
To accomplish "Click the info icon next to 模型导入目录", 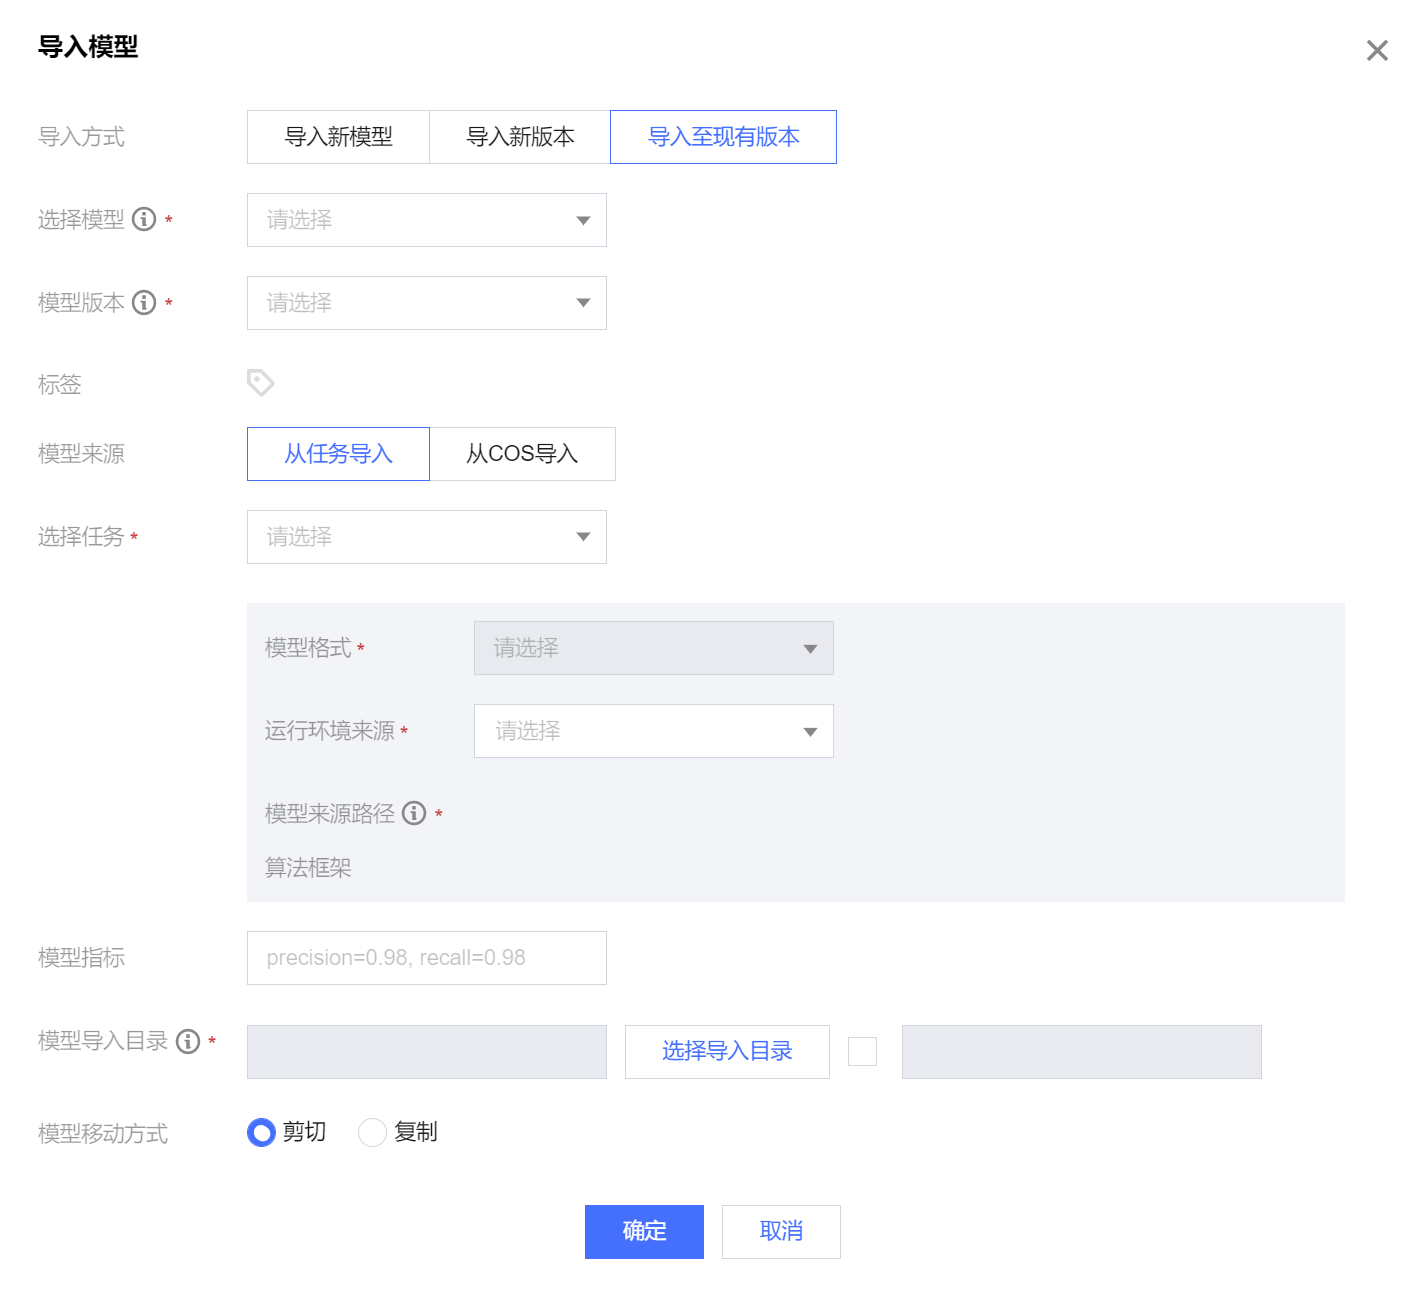I will click(x=188, y=1041).
